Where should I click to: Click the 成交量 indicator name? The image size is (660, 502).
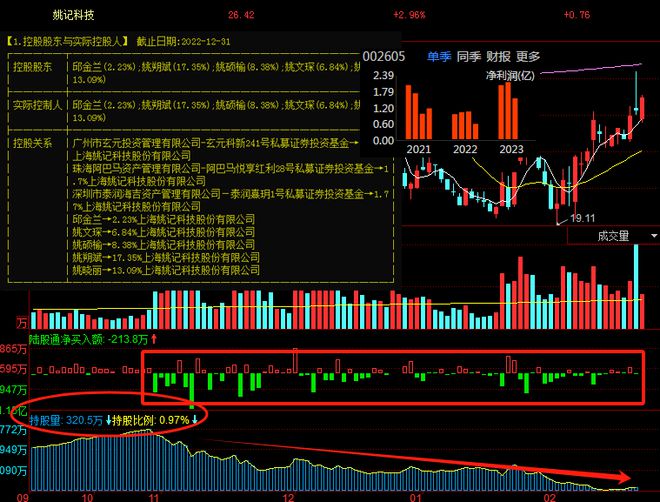point(613,236)
